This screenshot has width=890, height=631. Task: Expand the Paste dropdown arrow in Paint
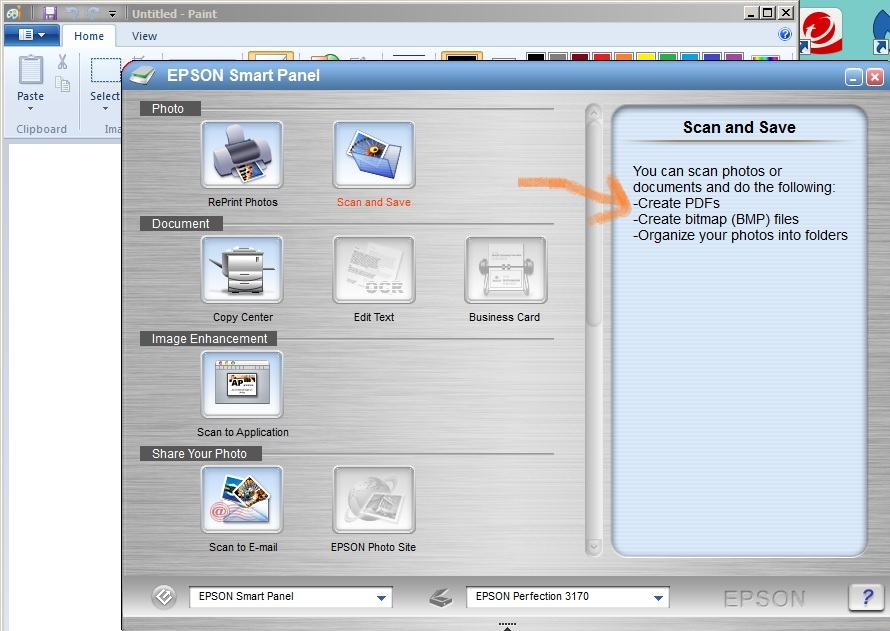[x=31, y=108]
